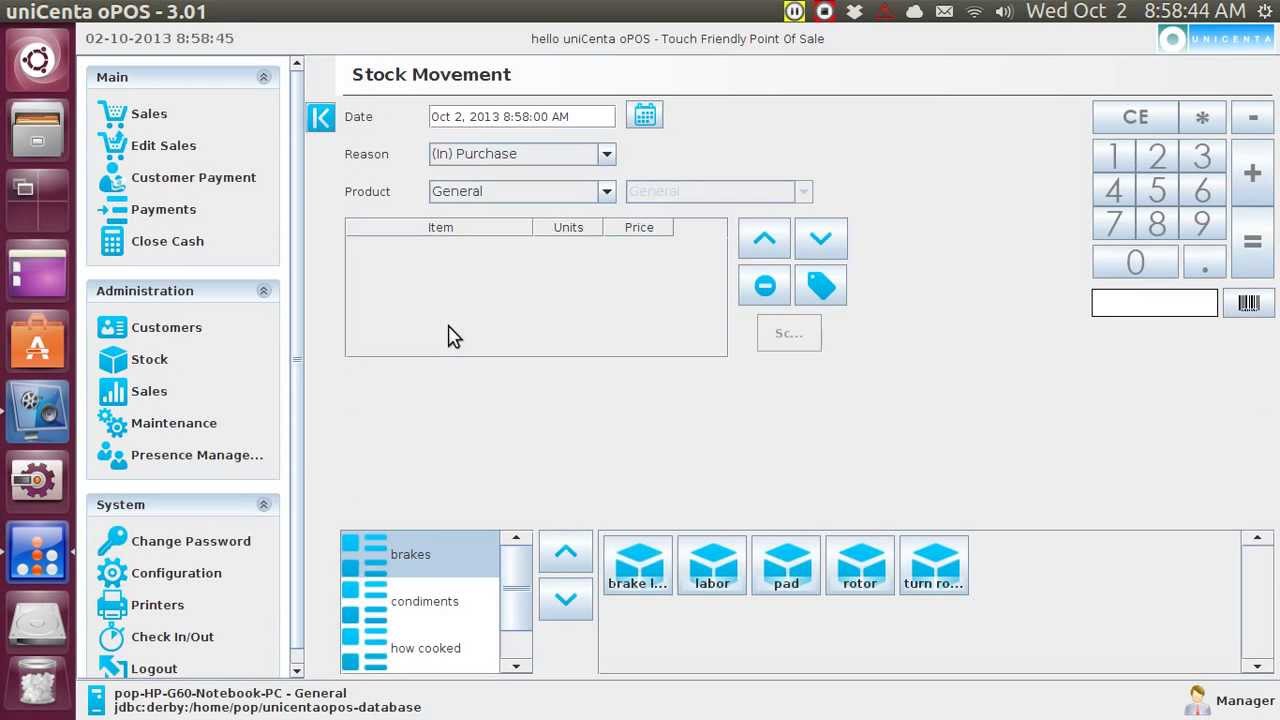This screenshot has width=1280, height=720.
Task: Click the Logout icon
Action: tap(113, 668)
